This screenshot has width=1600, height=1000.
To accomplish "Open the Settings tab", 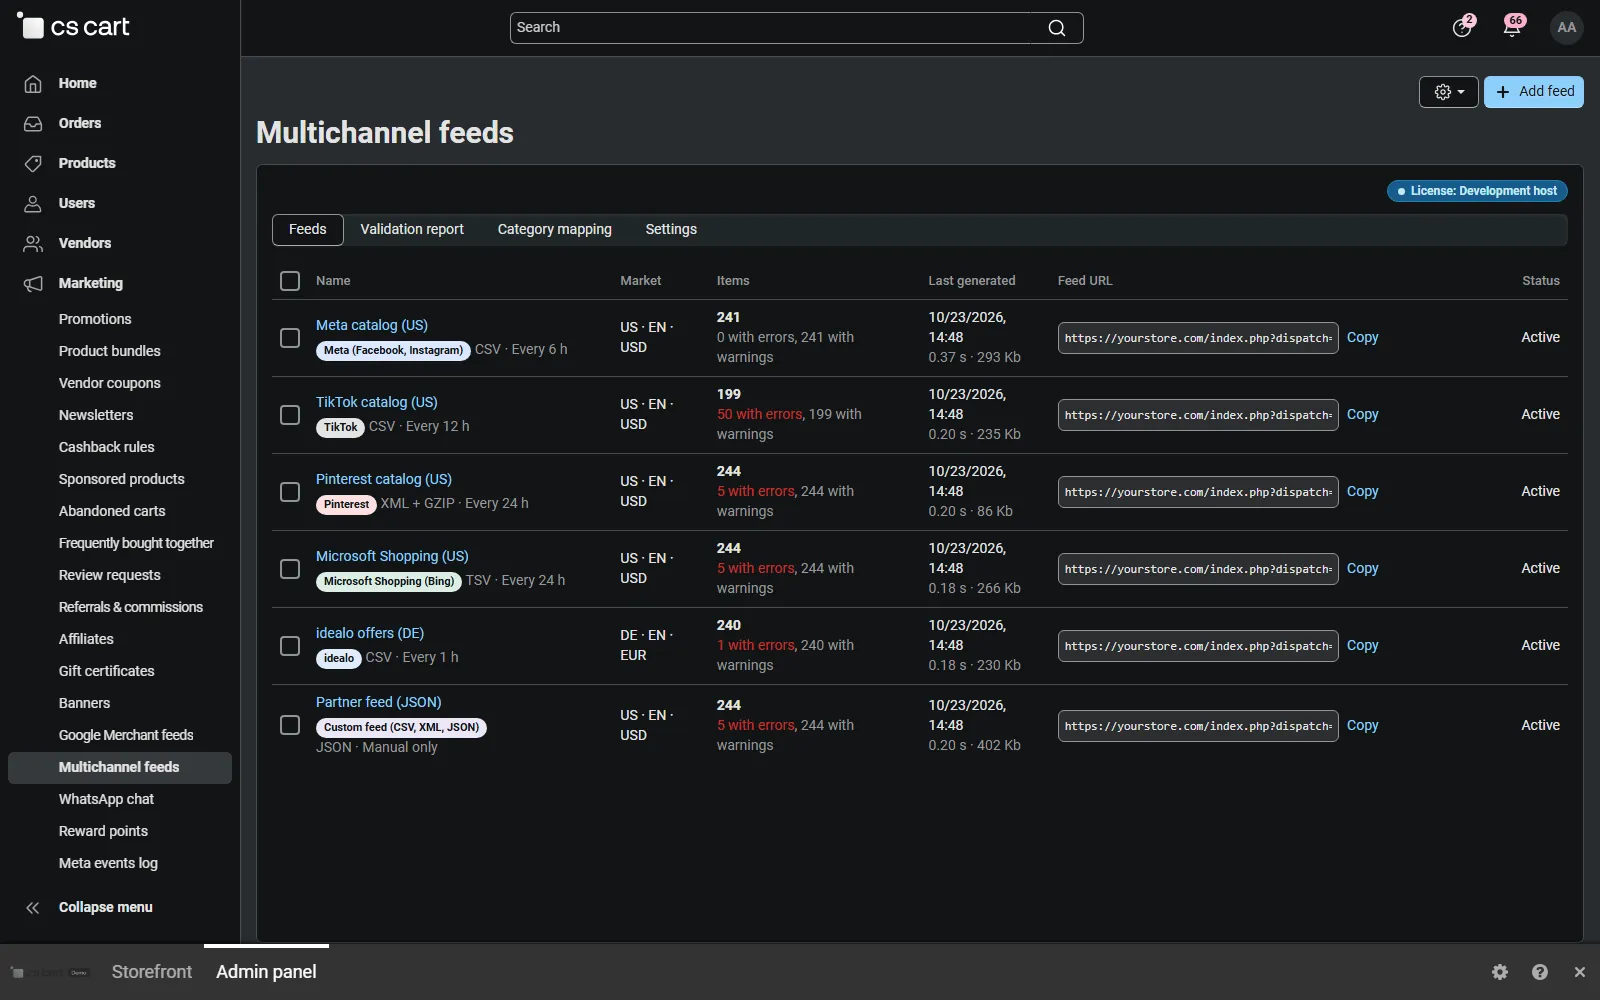I will (671, 230).
